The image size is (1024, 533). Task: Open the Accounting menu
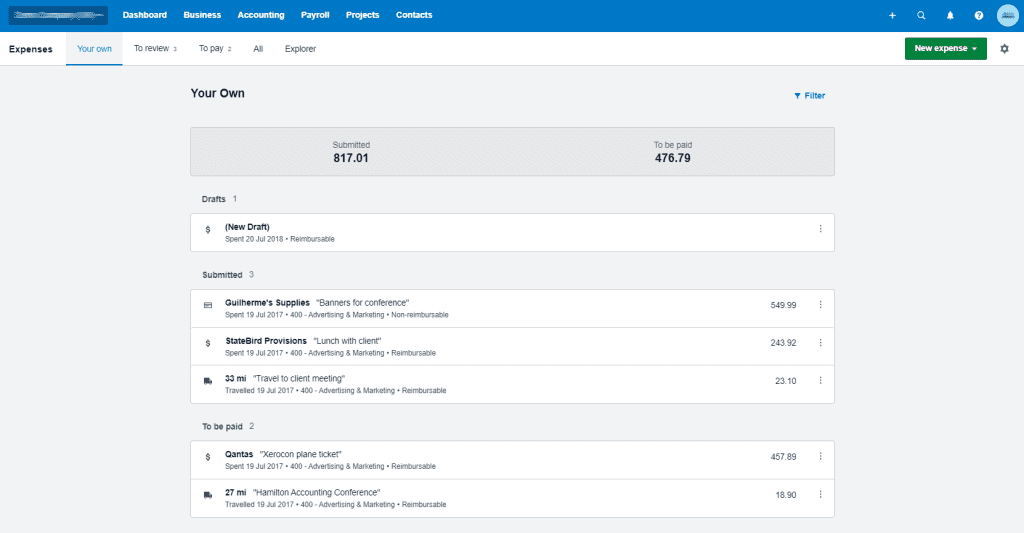(261, 15)
